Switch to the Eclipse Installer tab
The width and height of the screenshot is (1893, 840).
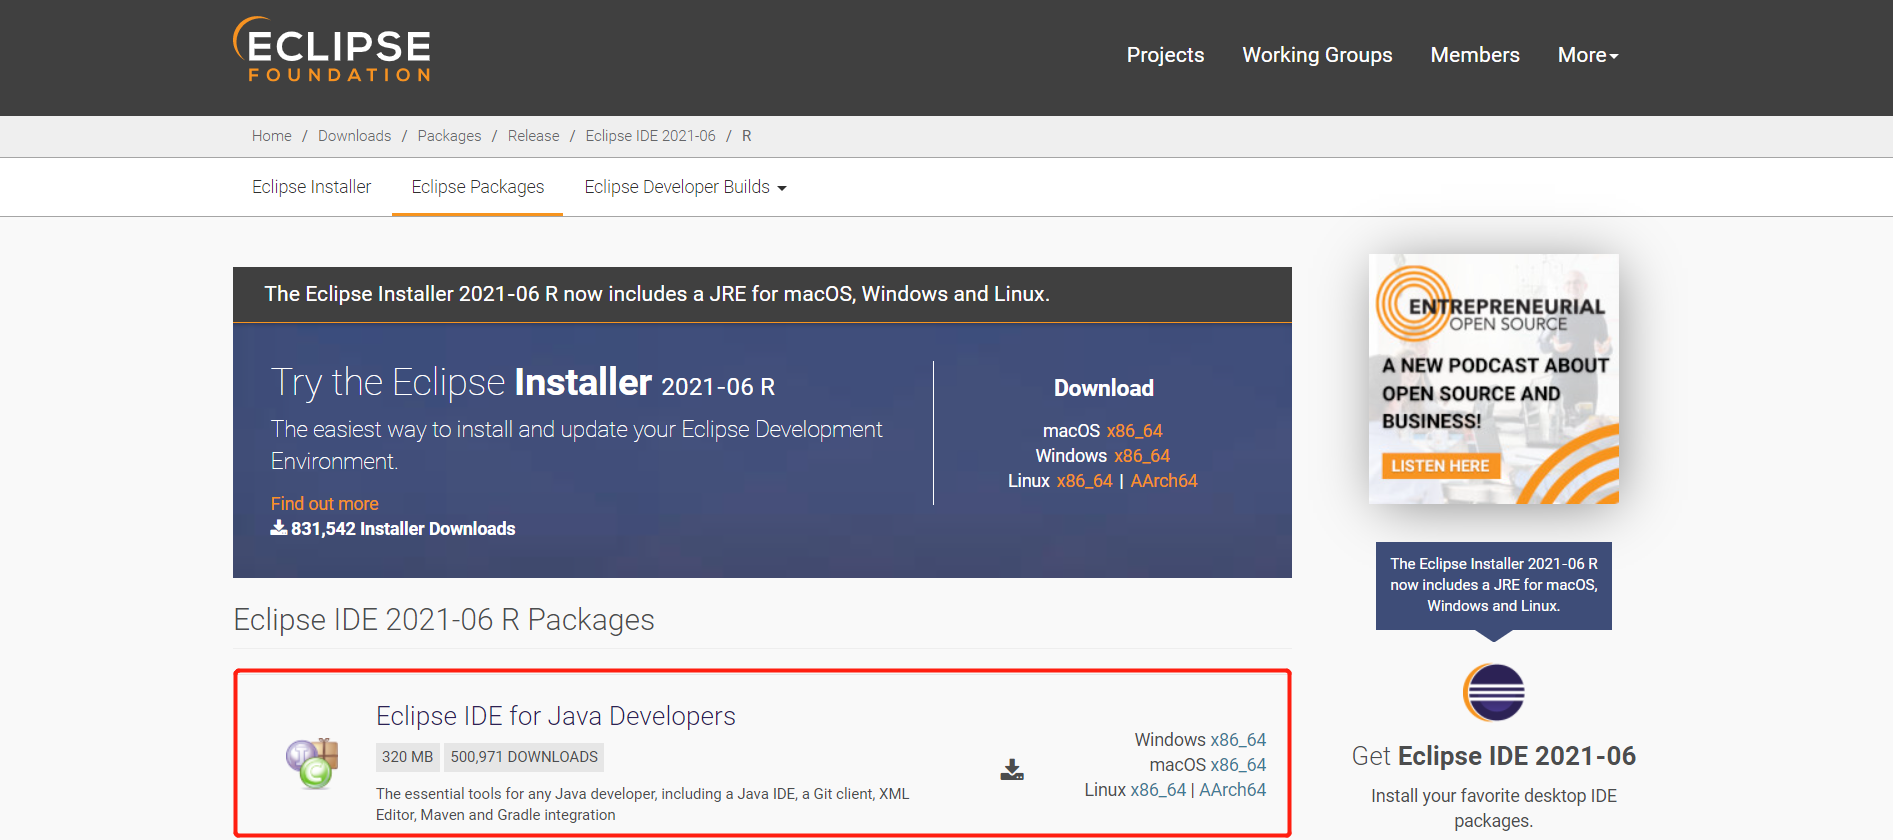pos(311,187)
